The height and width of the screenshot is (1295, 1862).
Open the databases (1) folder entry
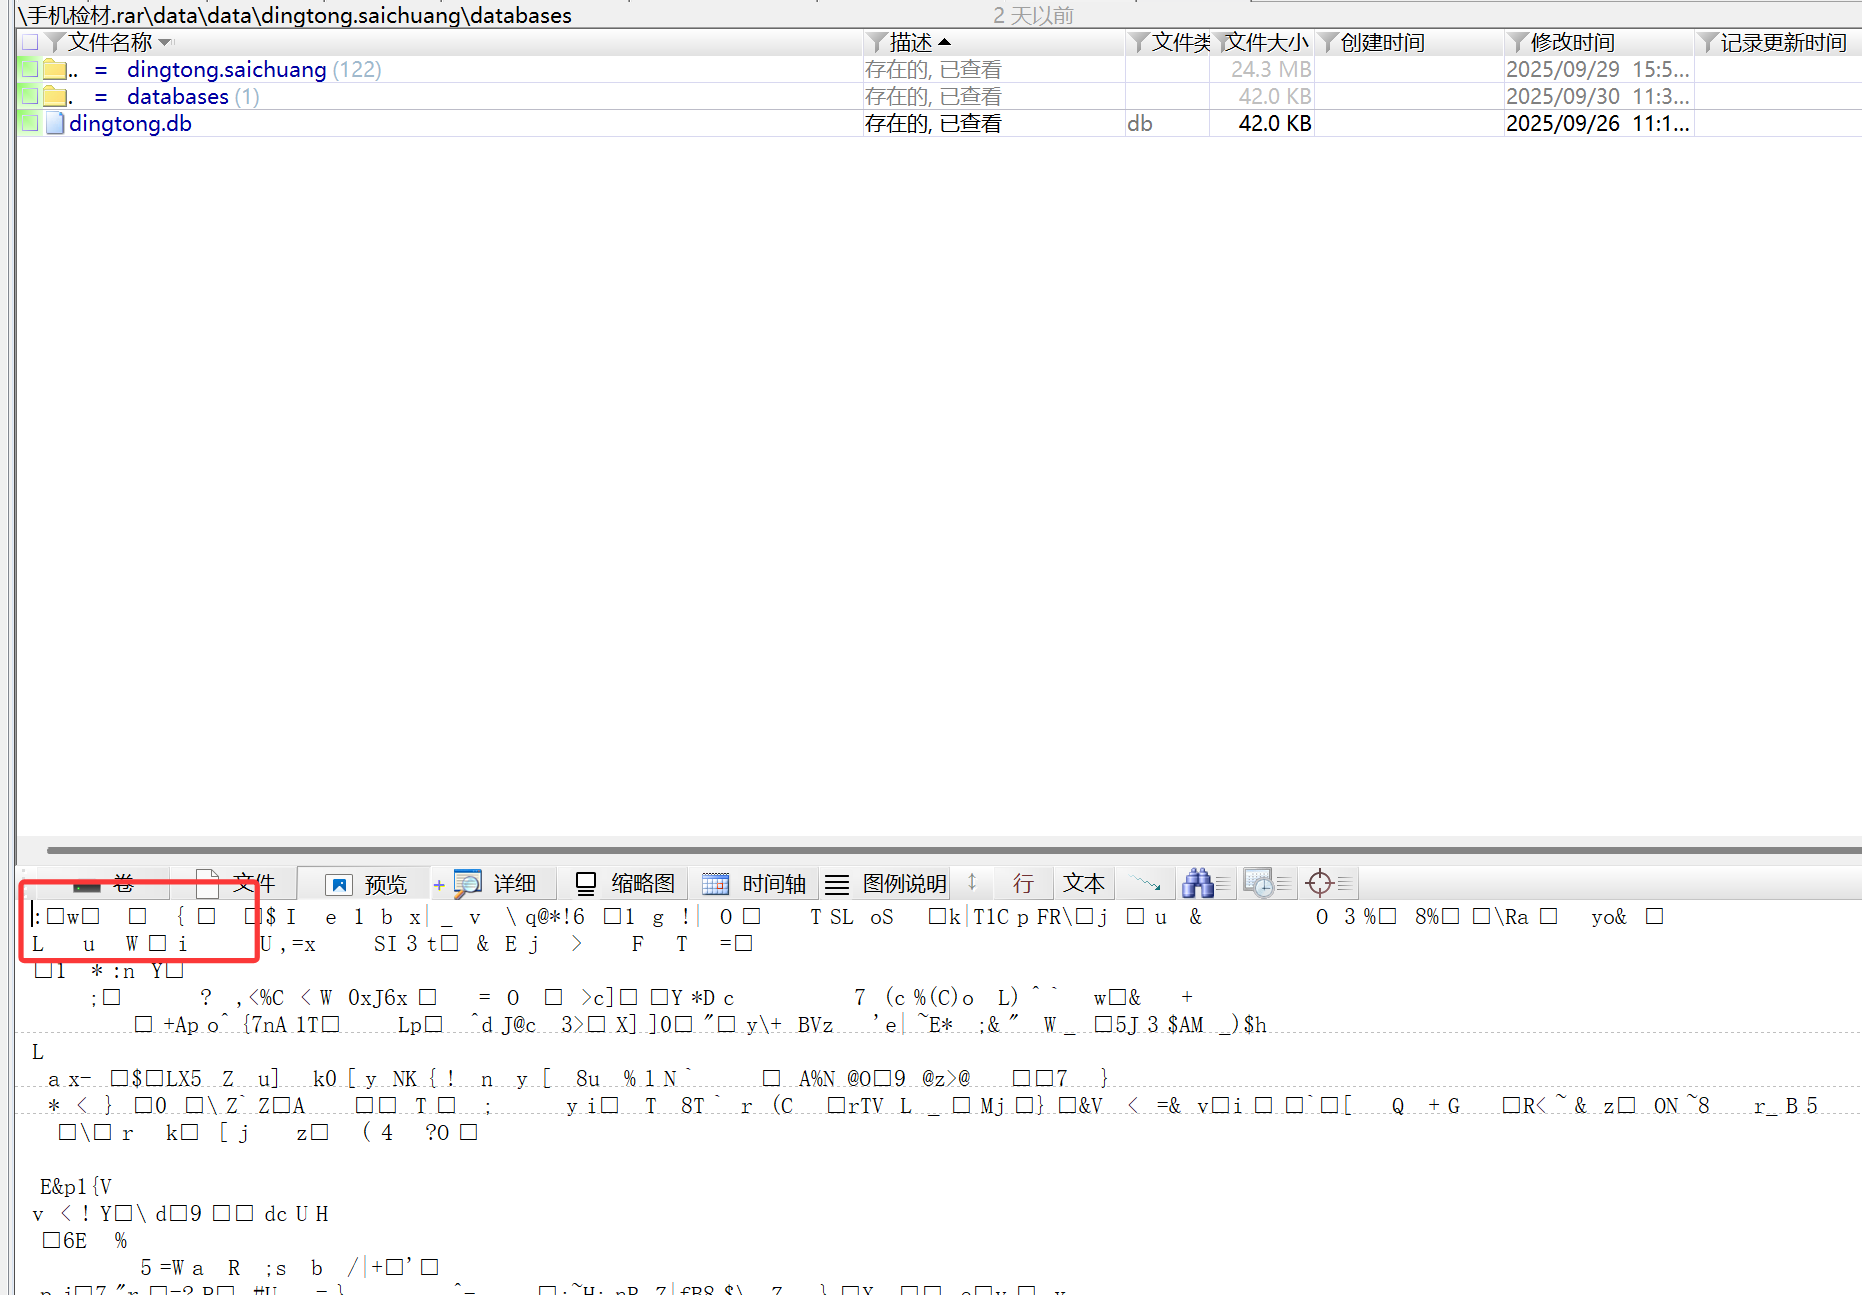193,96
